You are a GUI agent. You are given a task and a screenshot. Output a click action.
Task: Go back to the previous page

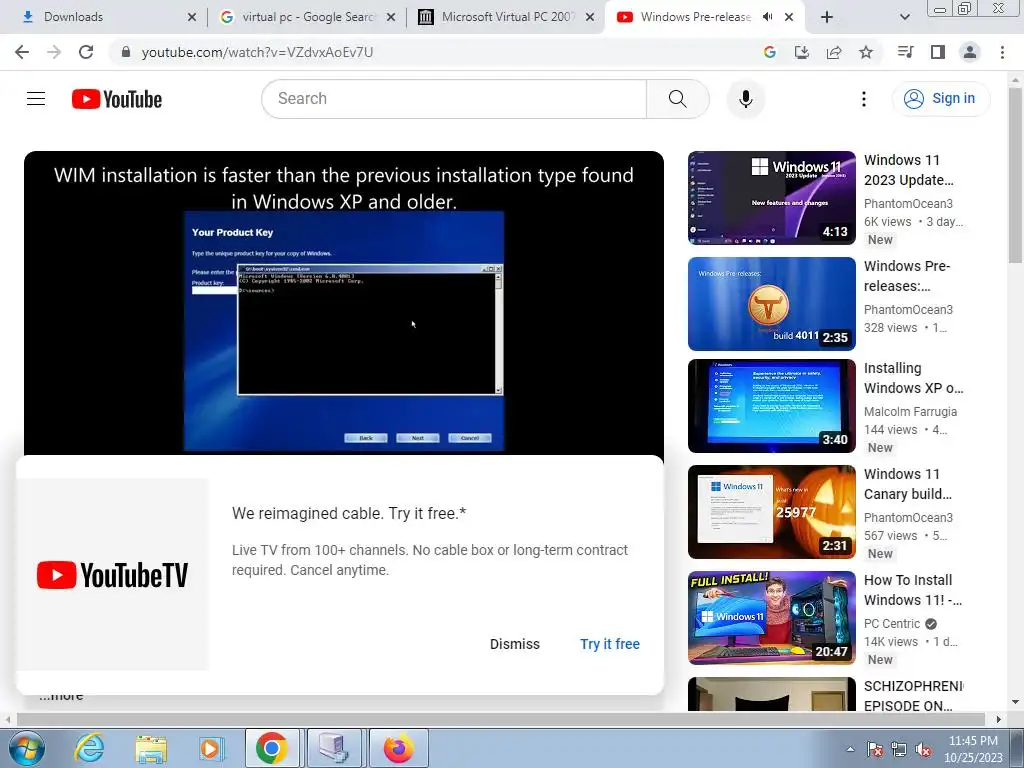click(22, 52)
